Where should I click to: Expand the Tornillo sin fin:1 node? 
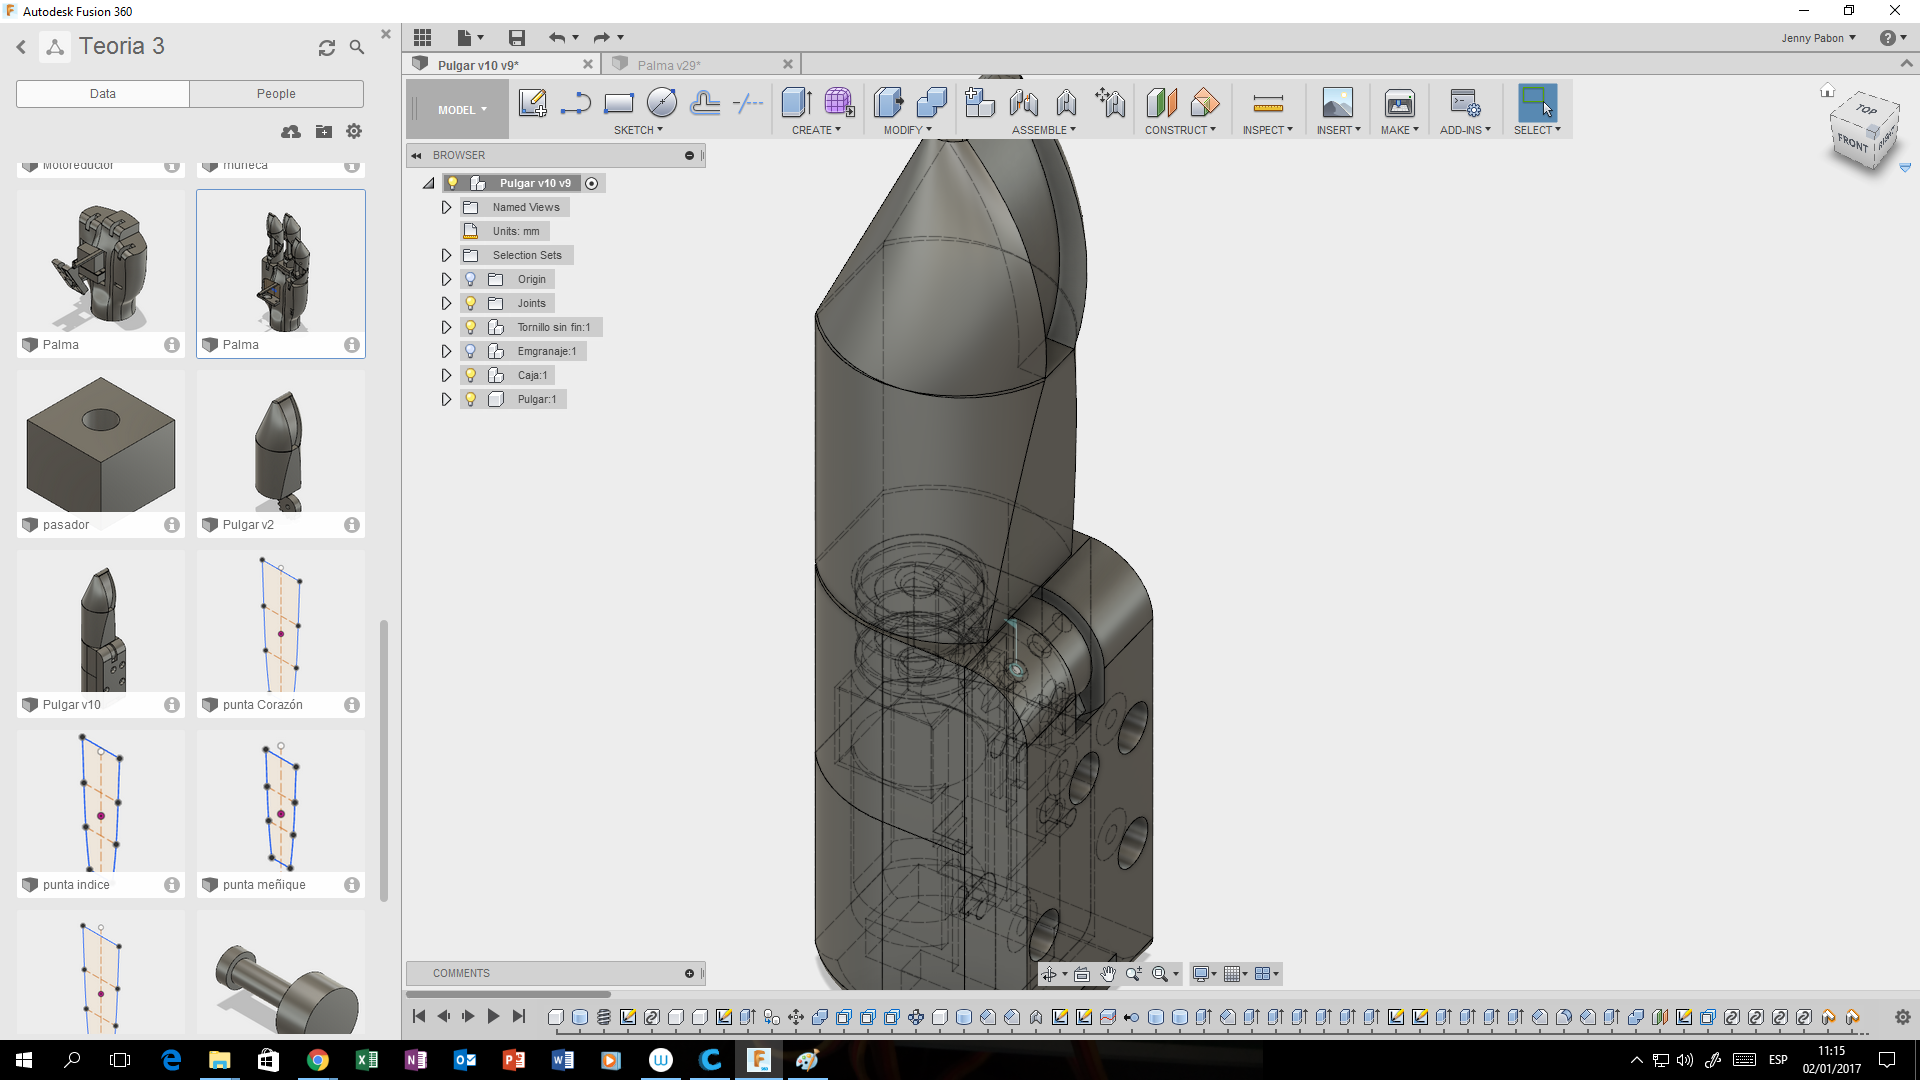tap(446, 327)
